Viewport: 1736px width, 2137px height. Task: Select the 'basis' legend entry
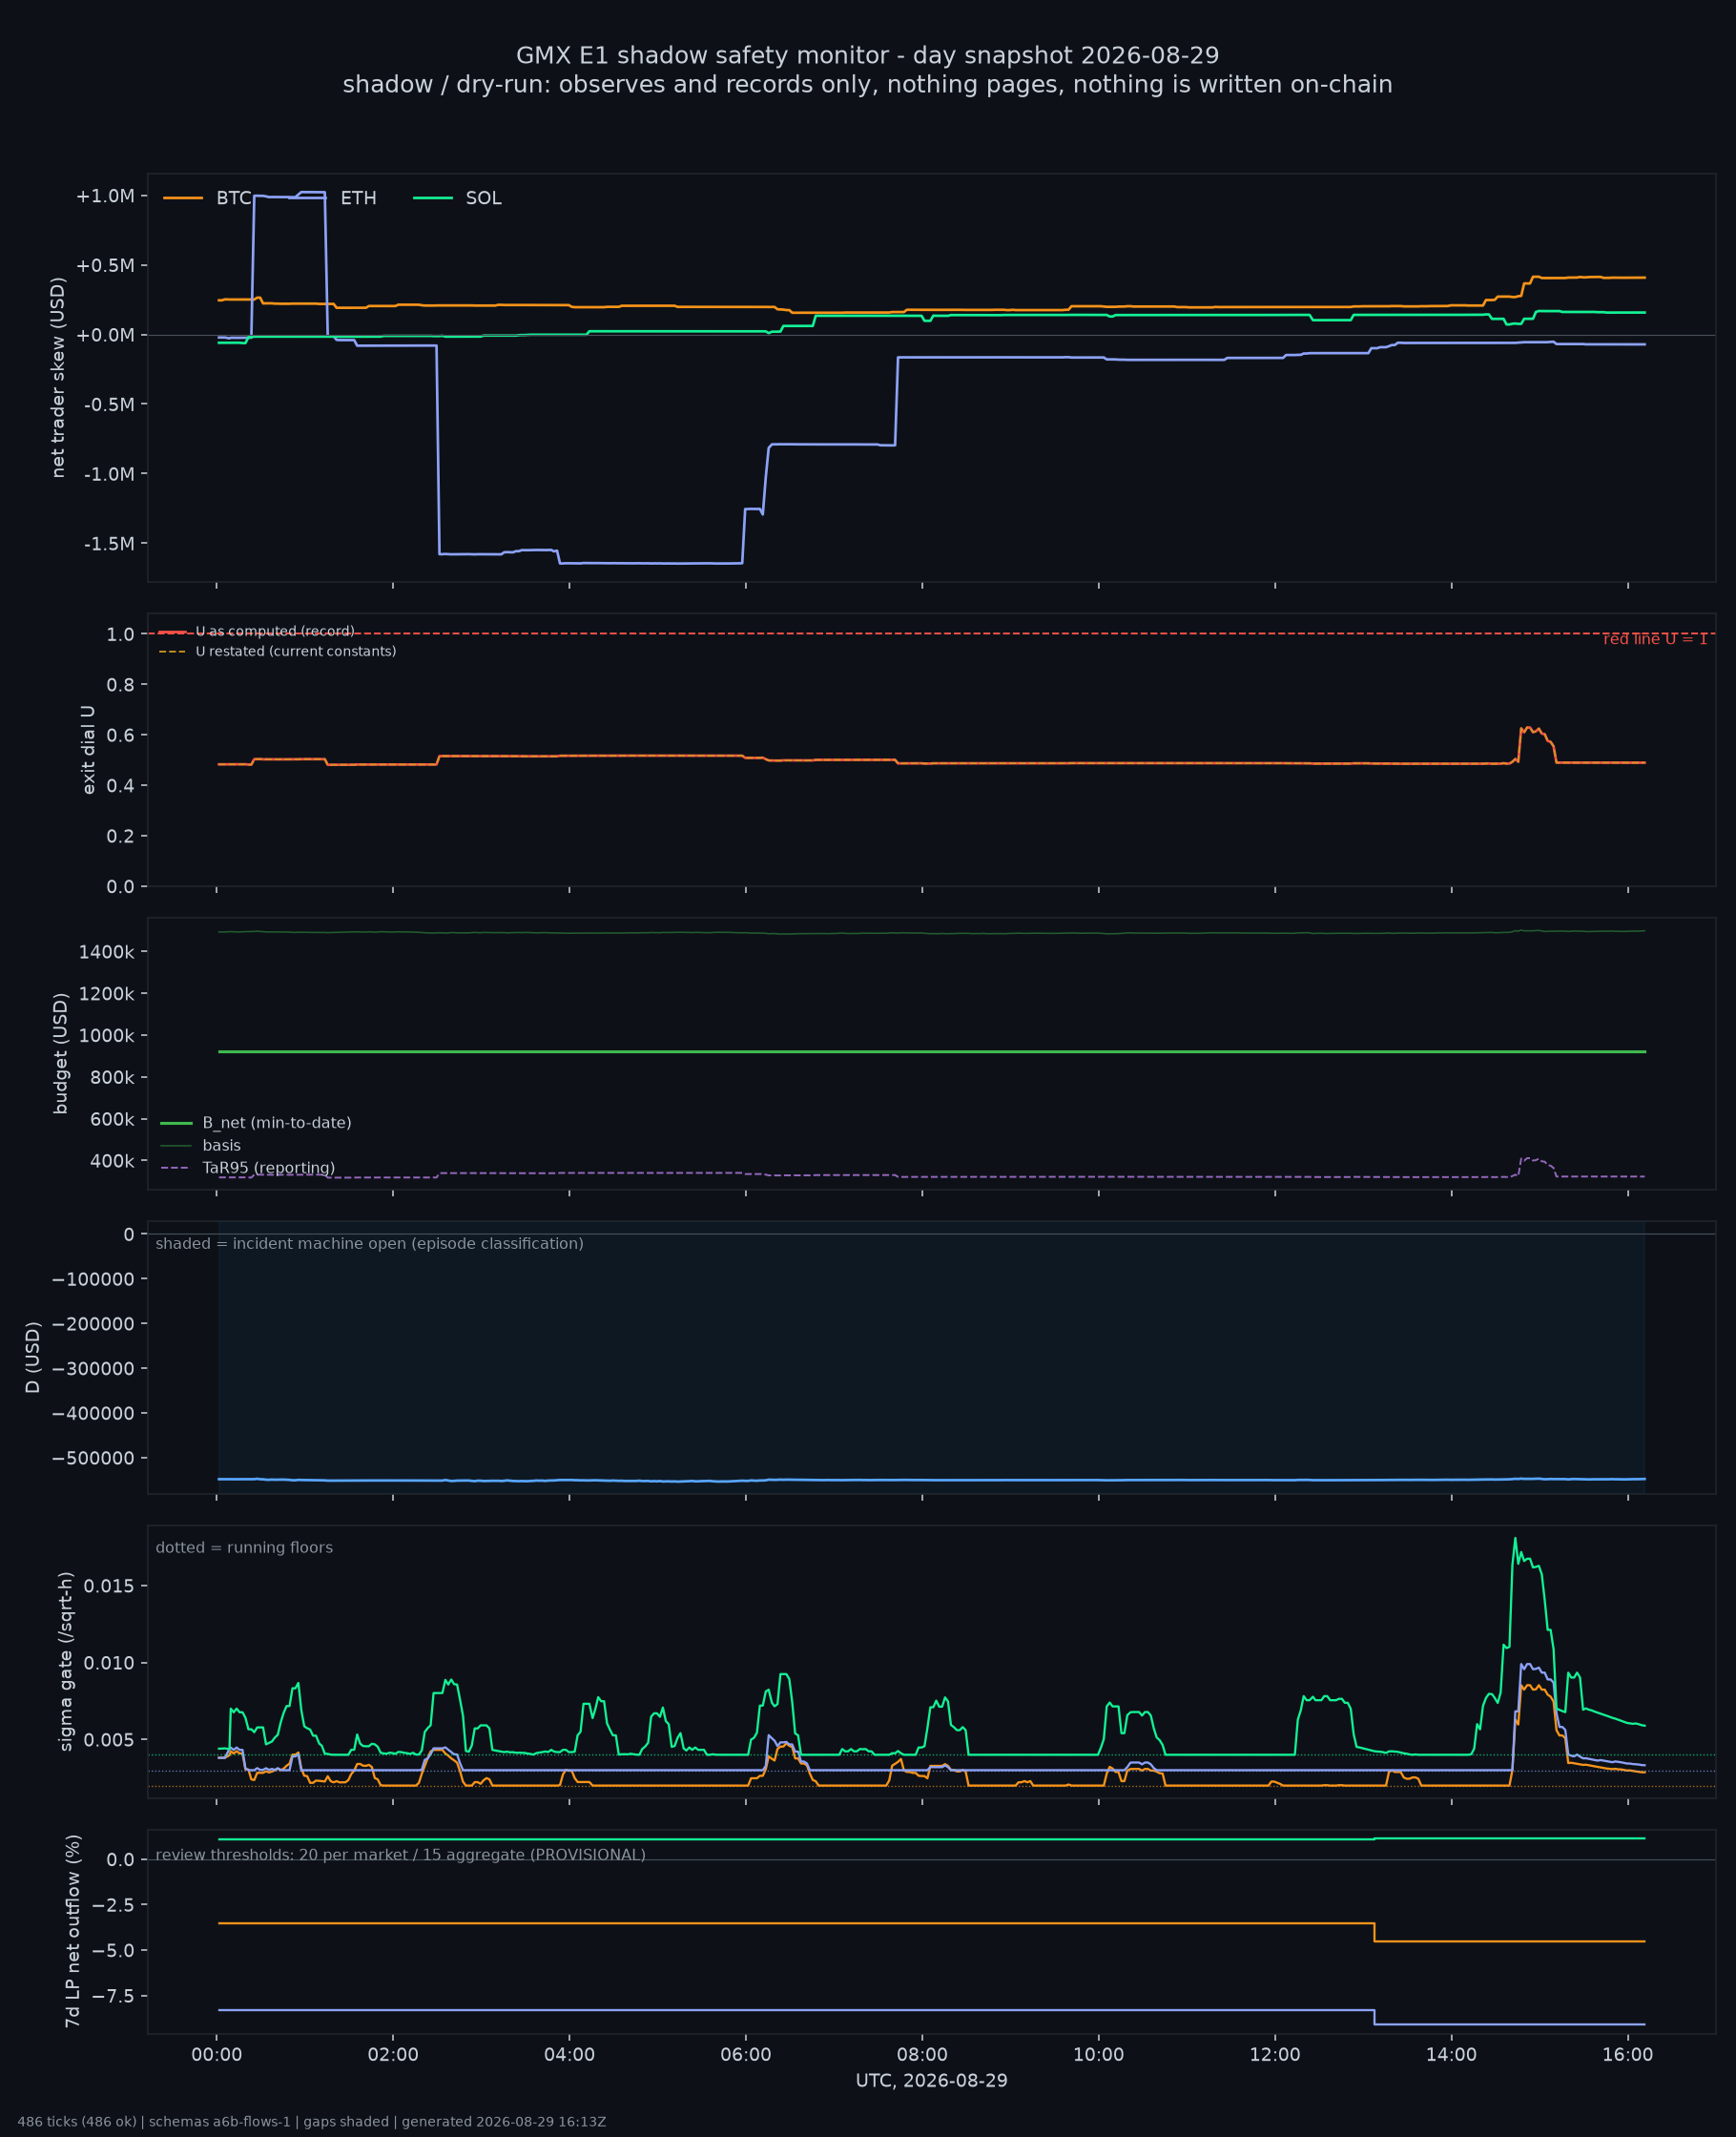coord(201,1145)
